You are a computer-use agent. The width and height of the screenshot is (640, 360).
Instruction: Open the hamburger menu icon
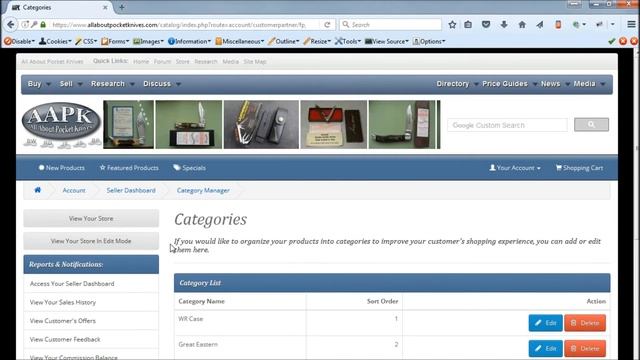[x=631, y=24]
